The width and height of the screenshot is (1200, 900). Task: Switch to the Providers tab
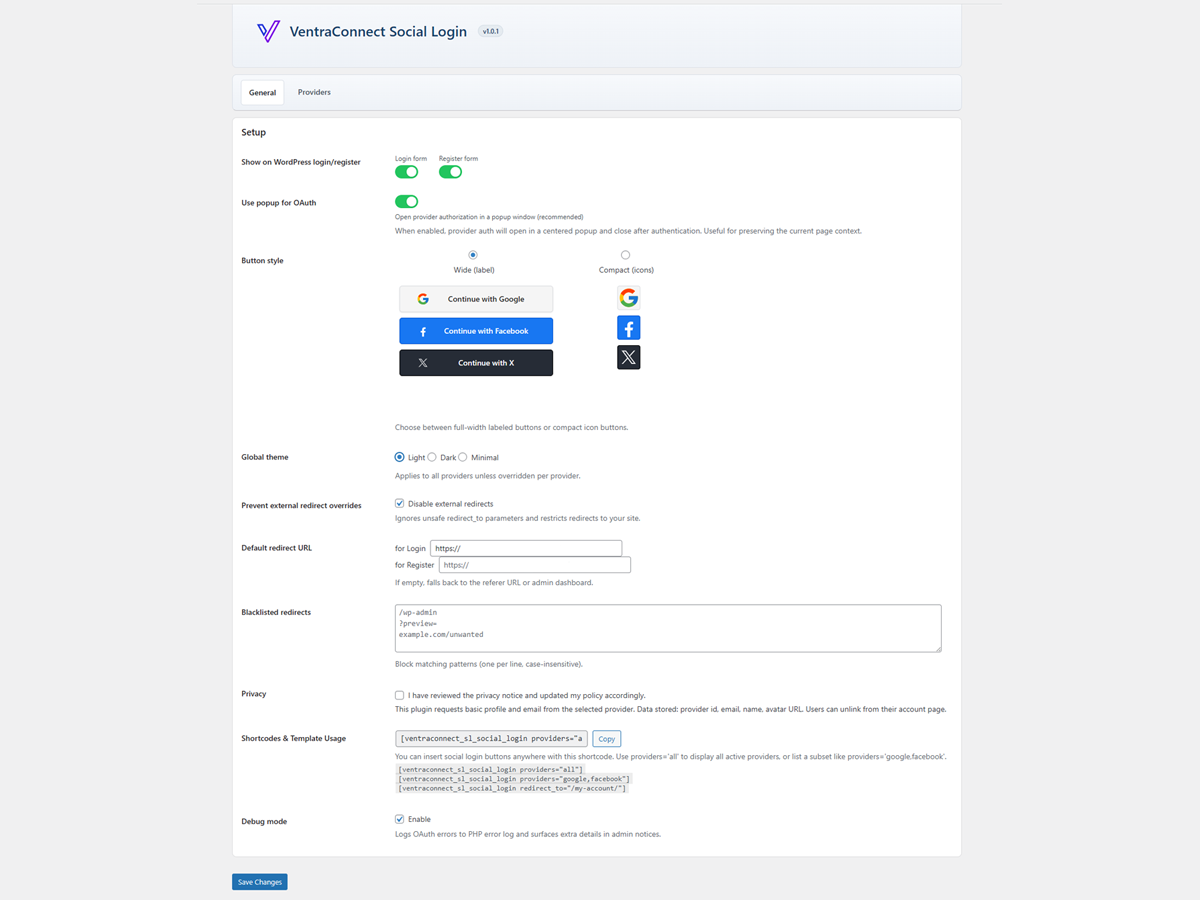(313, 91)
